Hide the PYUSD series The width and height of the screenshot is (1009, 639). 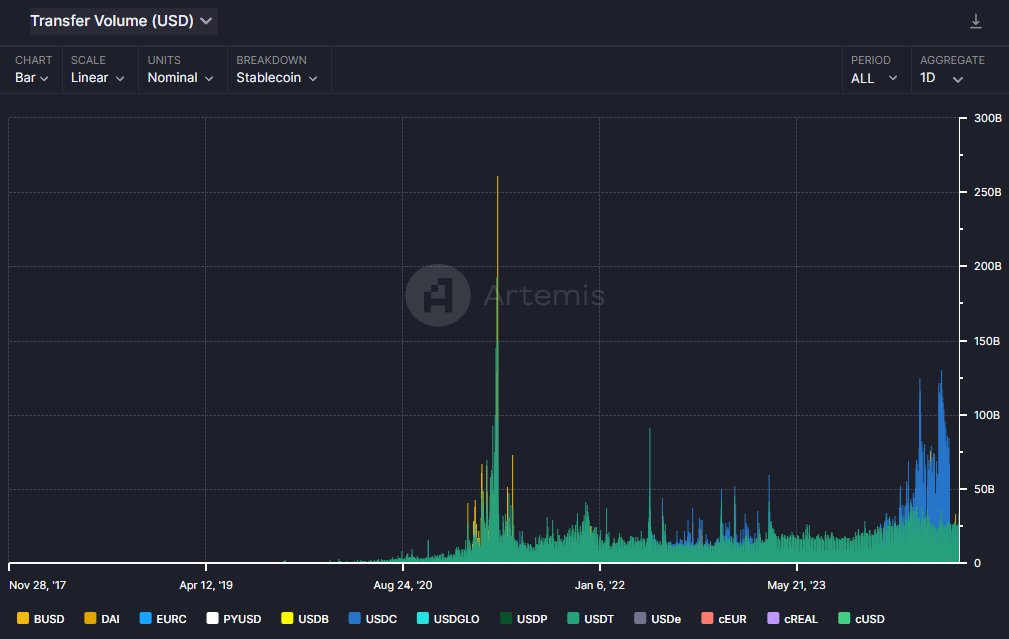[233, 619]
